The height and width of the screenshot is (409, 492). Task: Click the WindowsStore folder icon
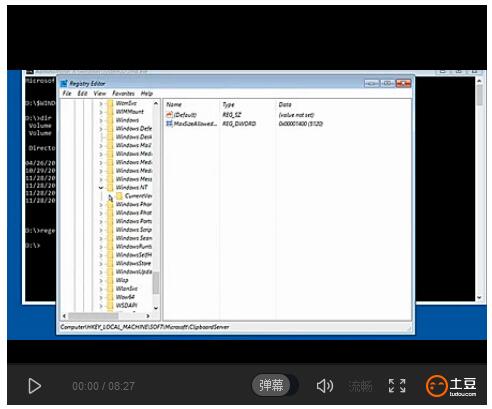coord(110,263)
